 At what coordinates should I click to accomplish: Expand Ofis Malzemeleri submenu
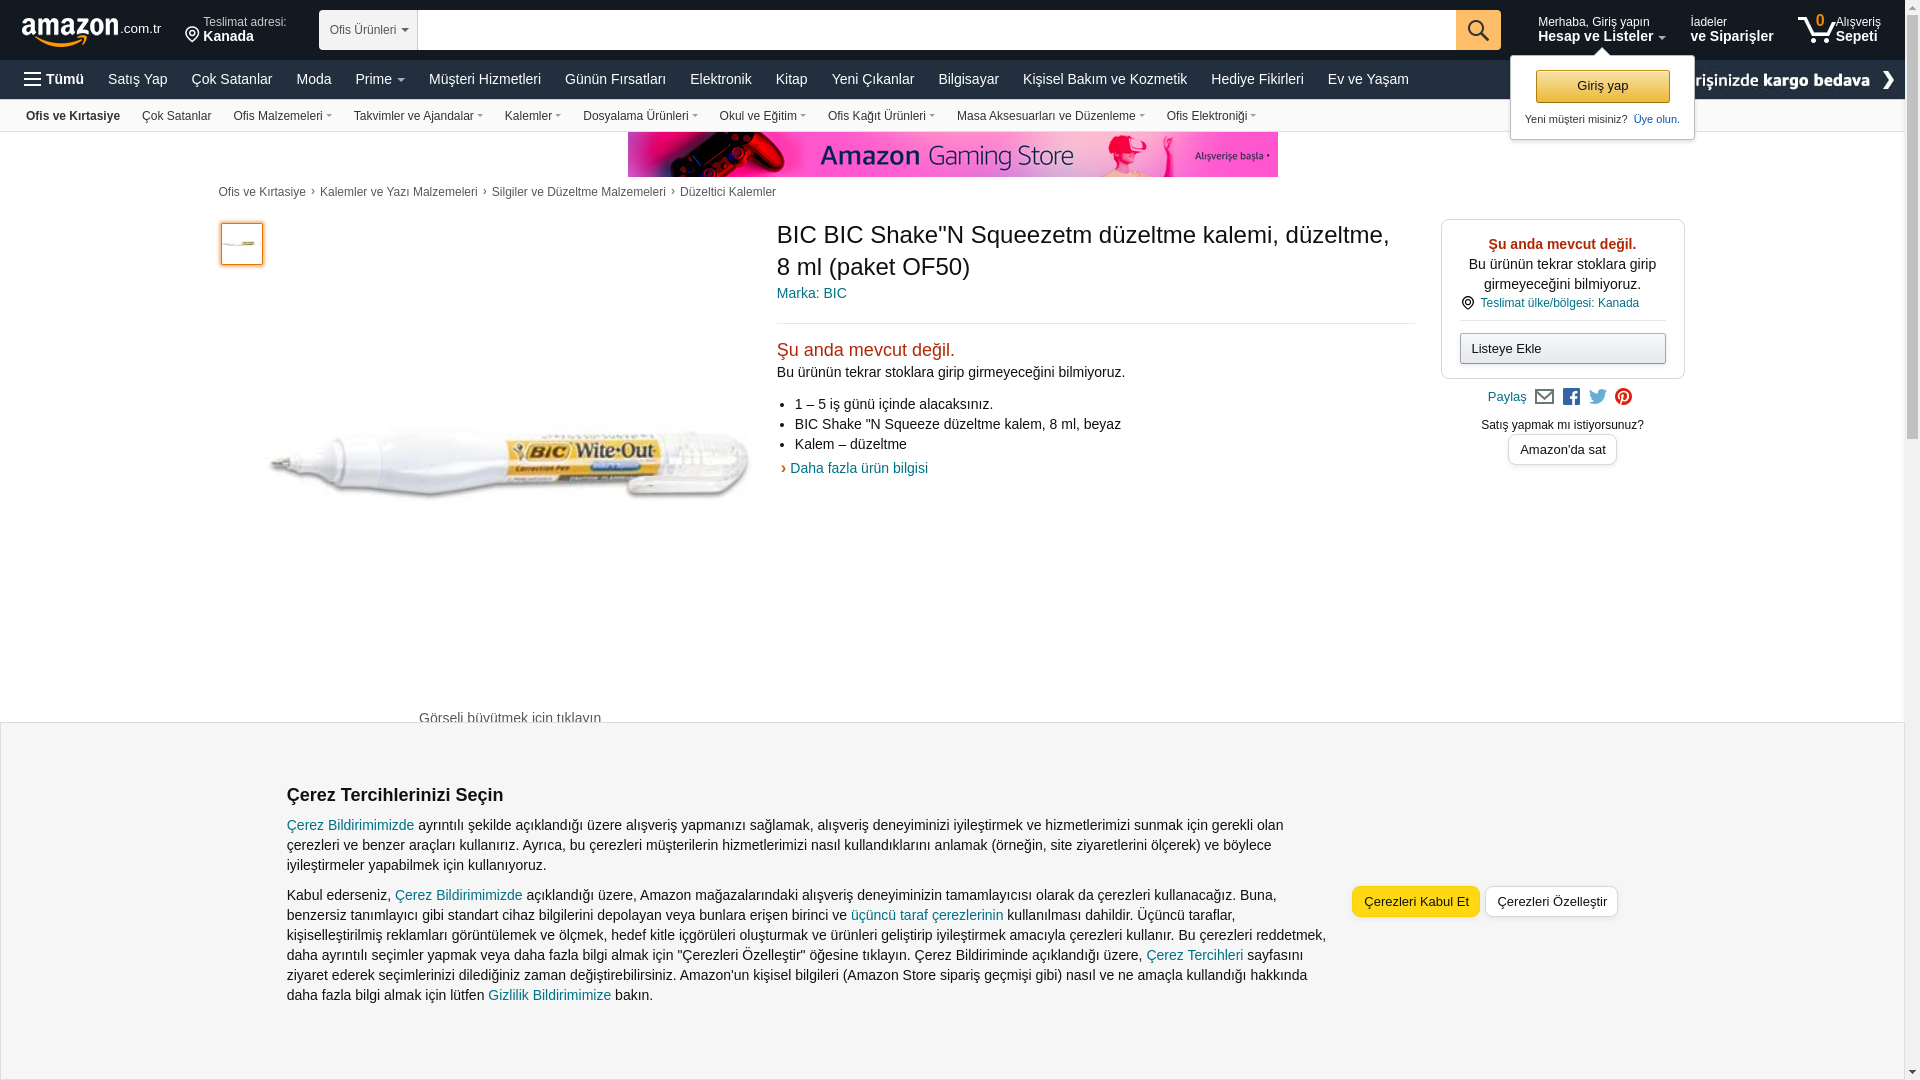282,116
